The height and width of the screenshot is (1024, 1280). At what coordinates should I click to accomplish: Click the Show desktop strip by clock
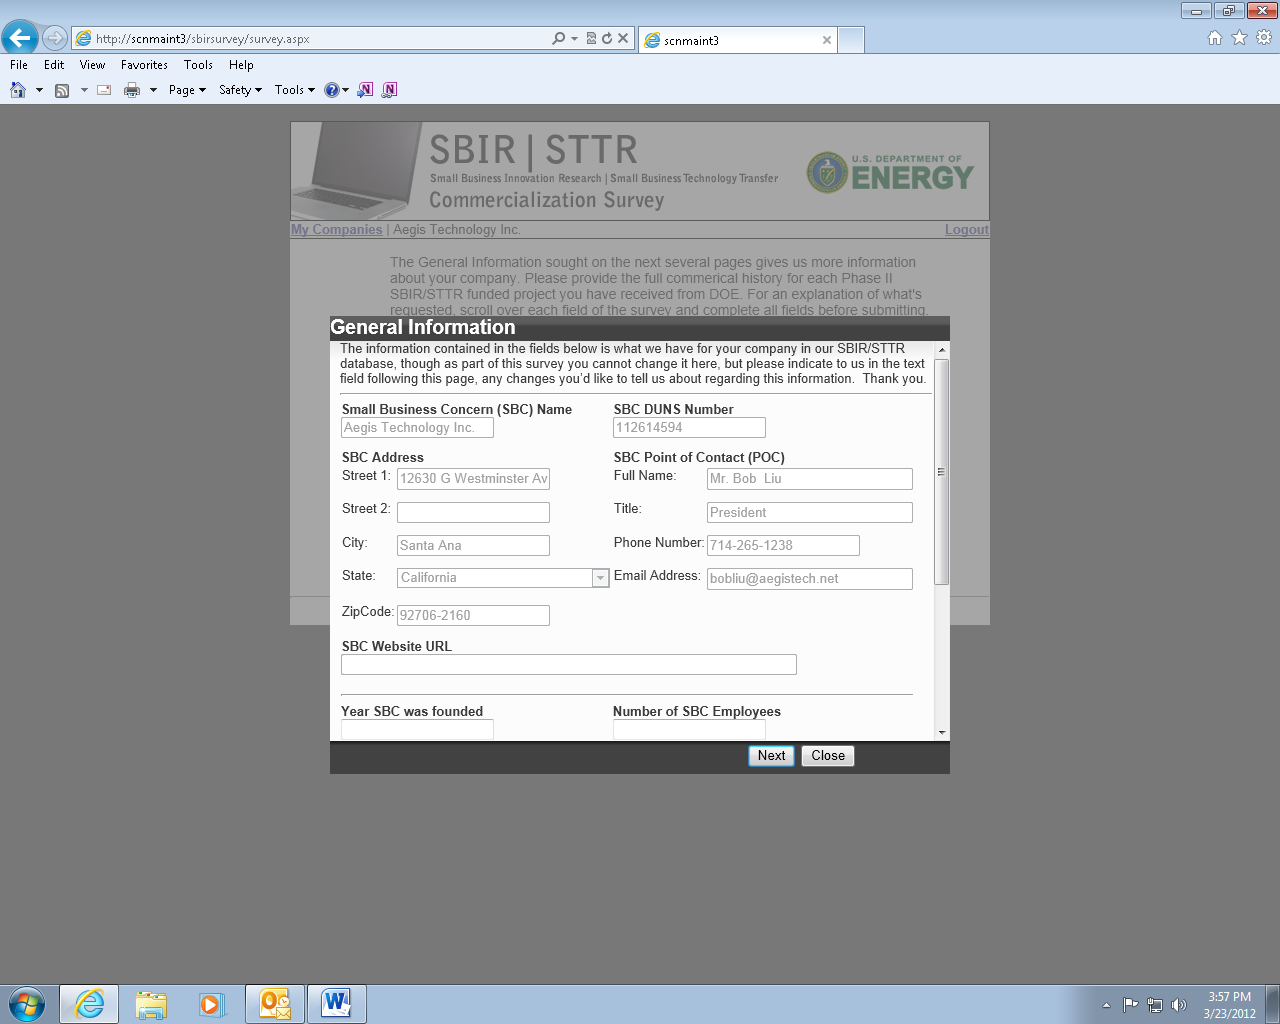pyautogui.click(x=1273, y=1004)
